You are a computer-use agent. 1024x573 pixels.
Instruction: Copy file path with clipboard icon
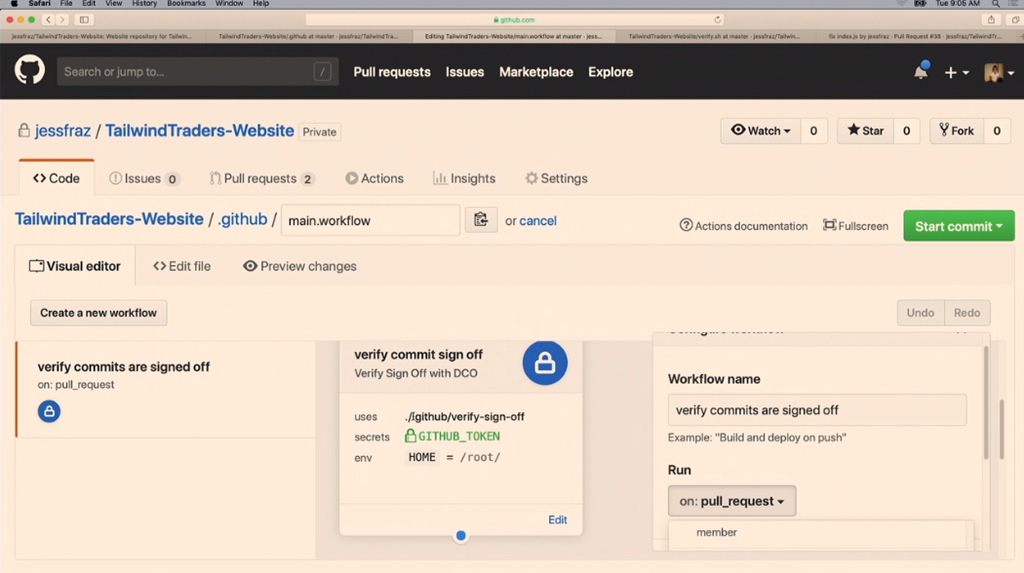point(481,220)
